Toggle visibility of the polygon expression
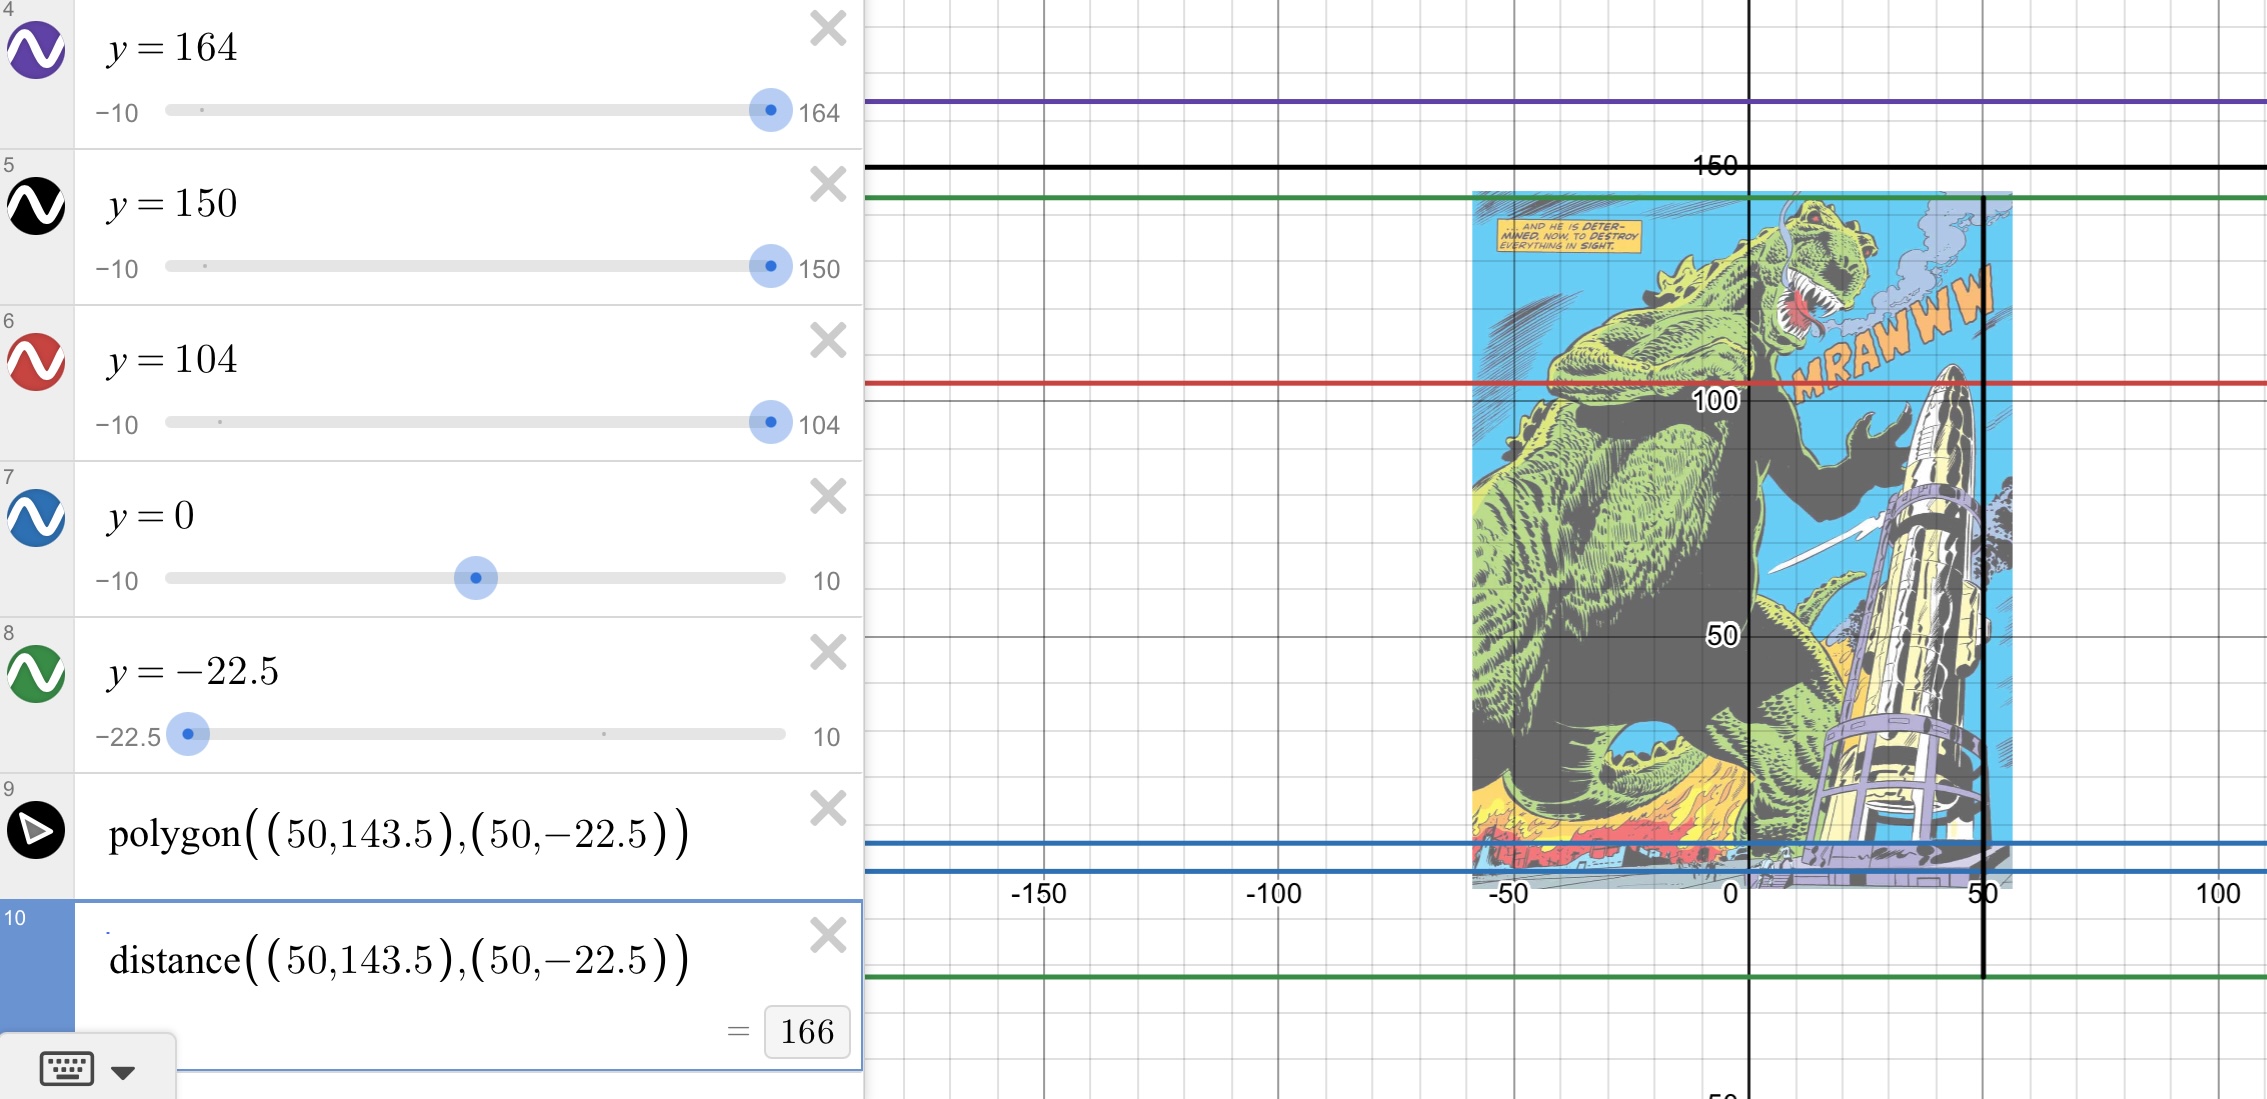 (37, 830)
